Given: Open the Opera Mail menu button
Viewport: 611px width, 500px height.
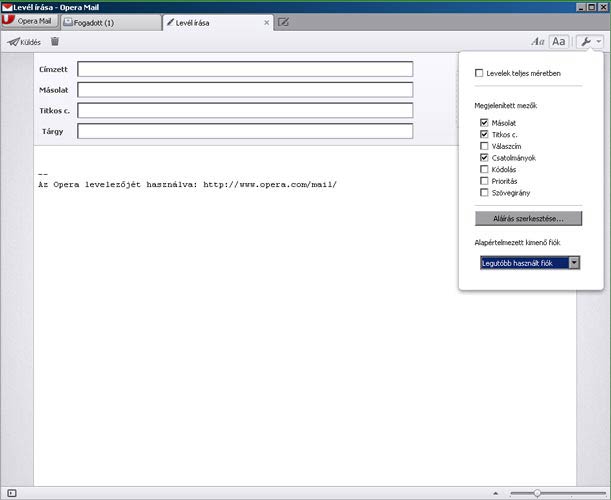Looking at the screenshot, I should pos(28,21).
